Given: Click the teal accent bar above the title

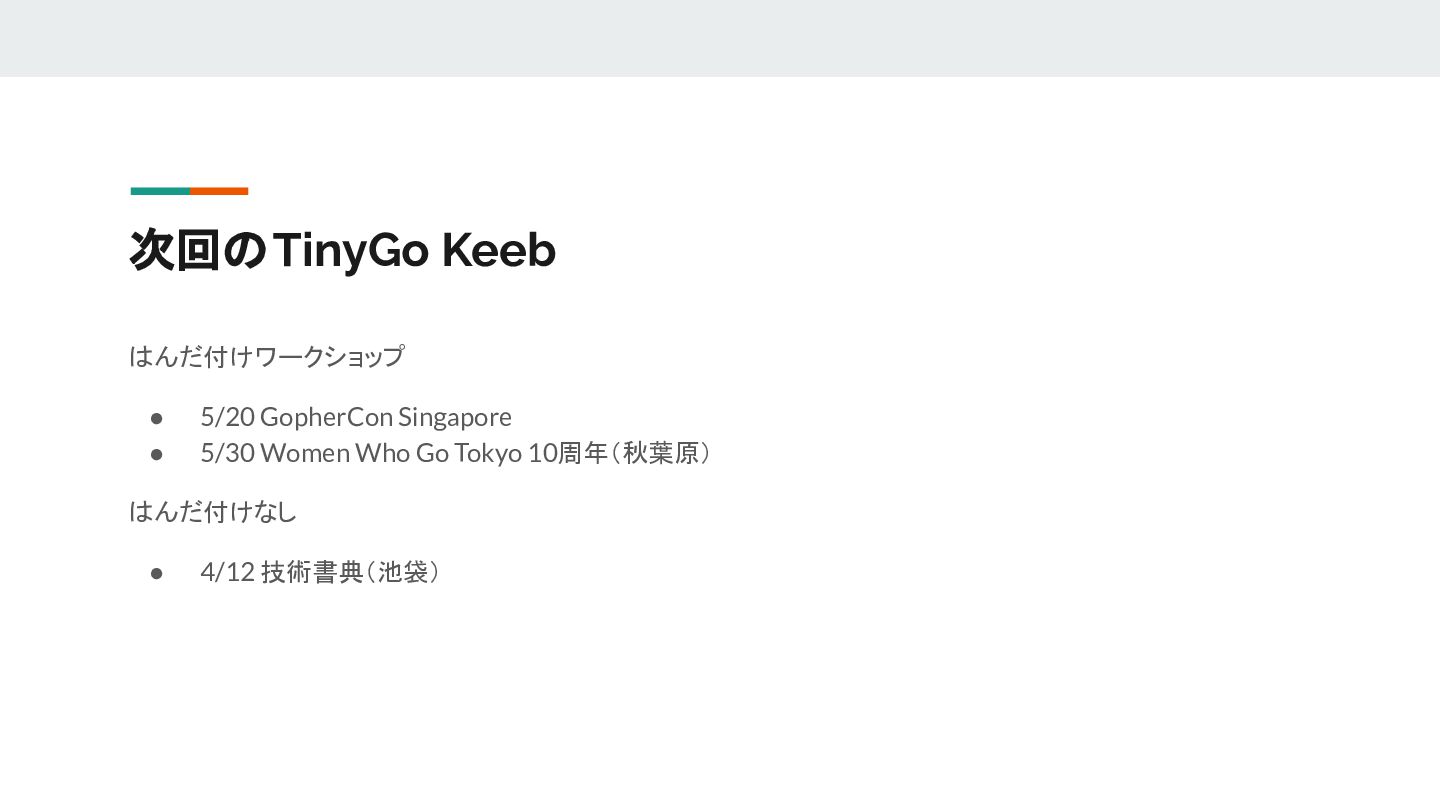Looking at the screenshot, I should pos(160,191).
